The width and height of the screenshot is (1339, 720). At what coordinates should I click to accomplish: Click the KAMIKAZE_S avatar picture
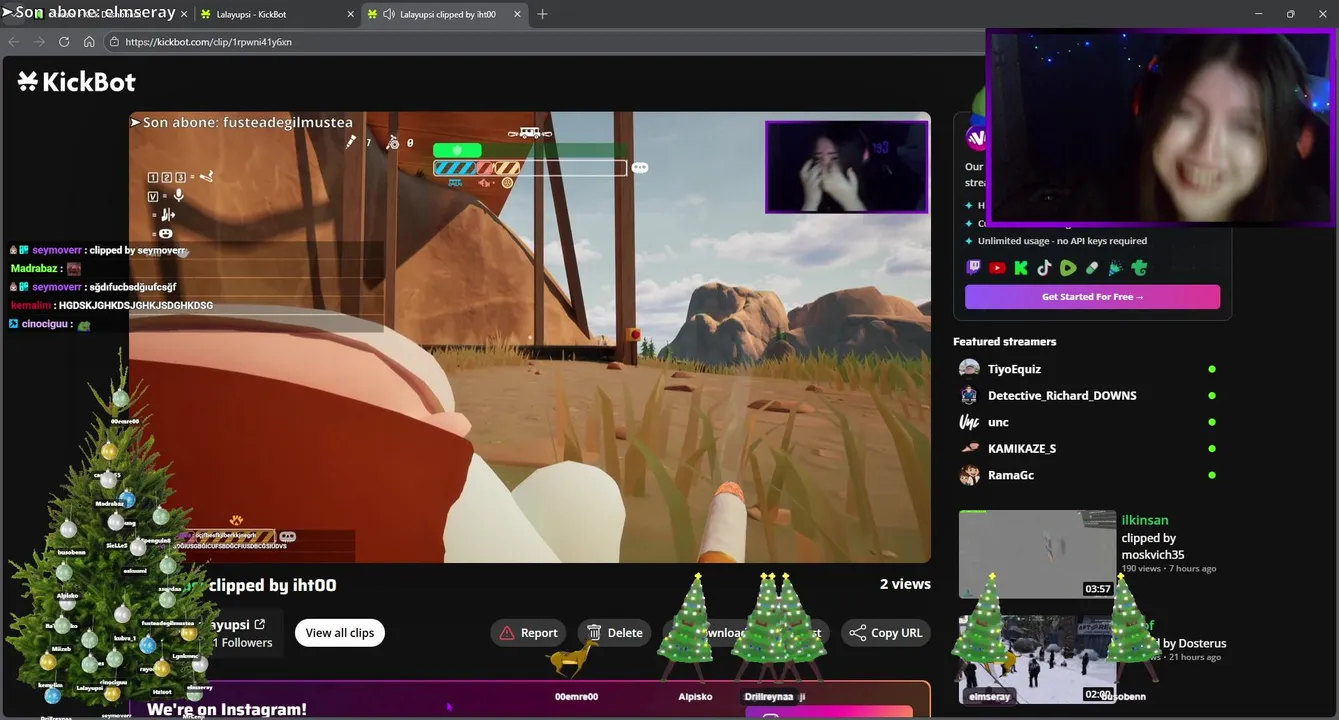coord(969,448)
